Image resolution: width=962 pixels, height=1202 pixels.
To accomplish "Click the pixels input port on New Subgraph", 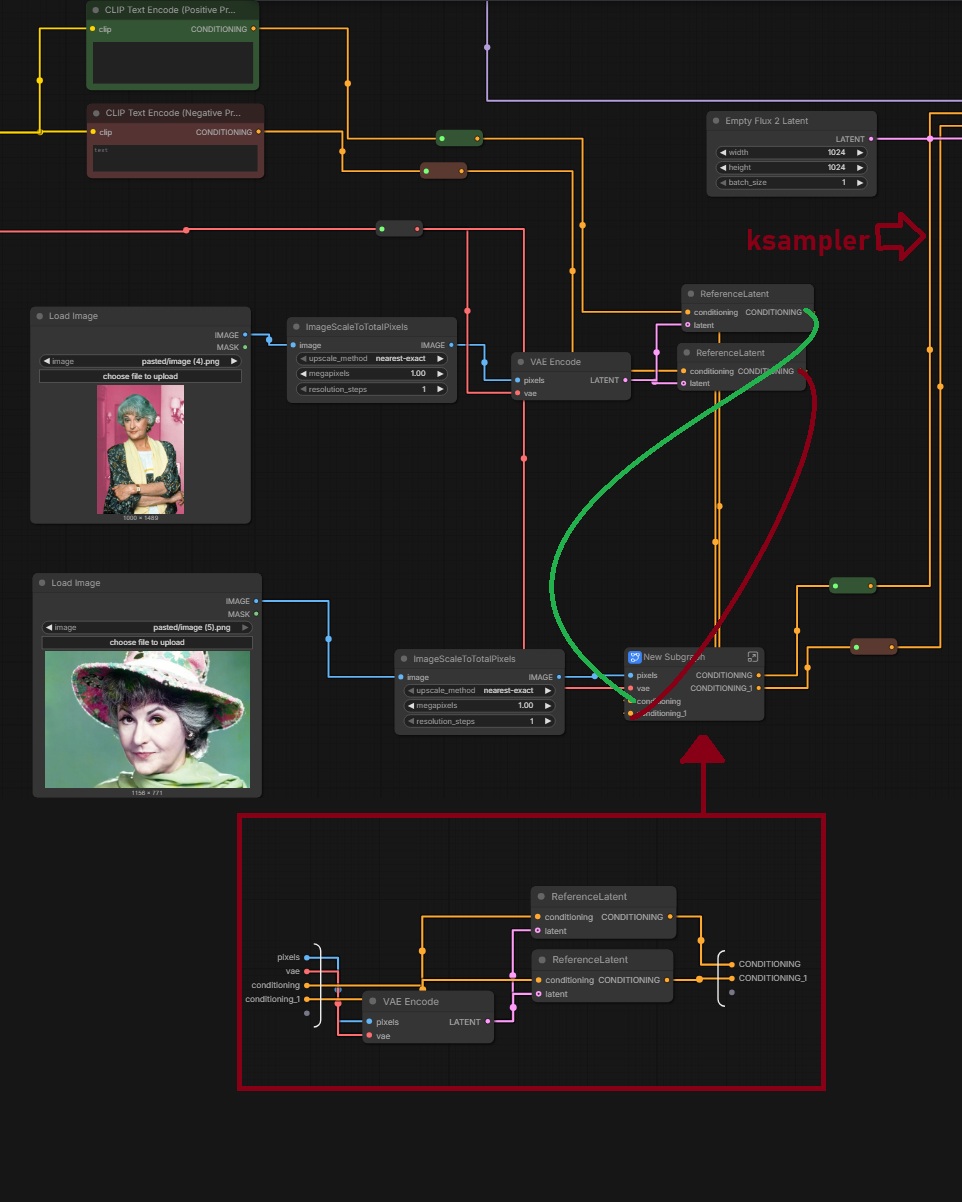I will (x=631, y=675).
